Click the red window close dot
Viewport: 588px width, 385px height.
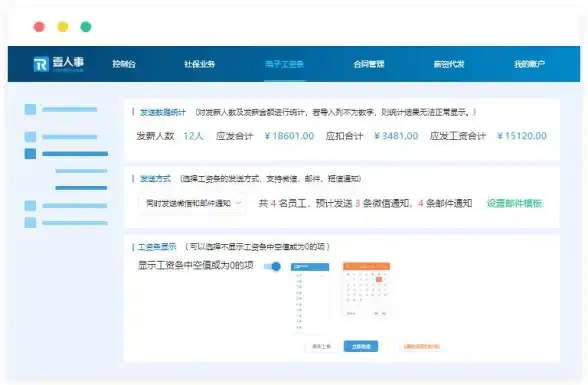click(39, 27)
